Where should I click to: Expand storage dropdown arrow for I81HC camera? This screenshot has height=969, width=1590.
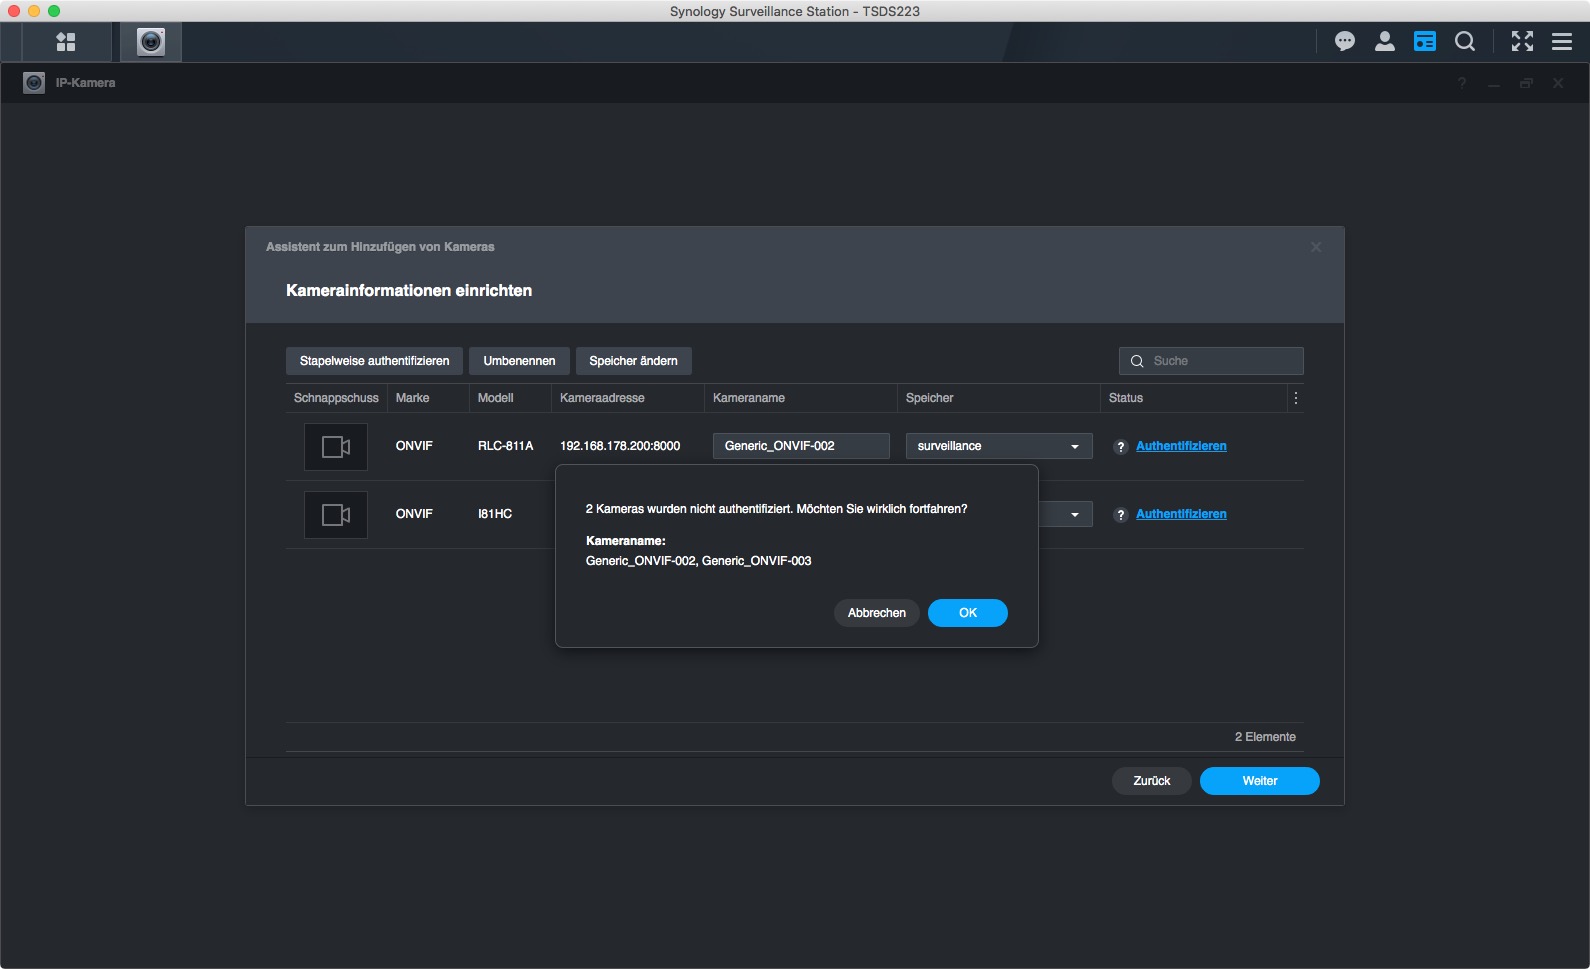point(1074,515)
